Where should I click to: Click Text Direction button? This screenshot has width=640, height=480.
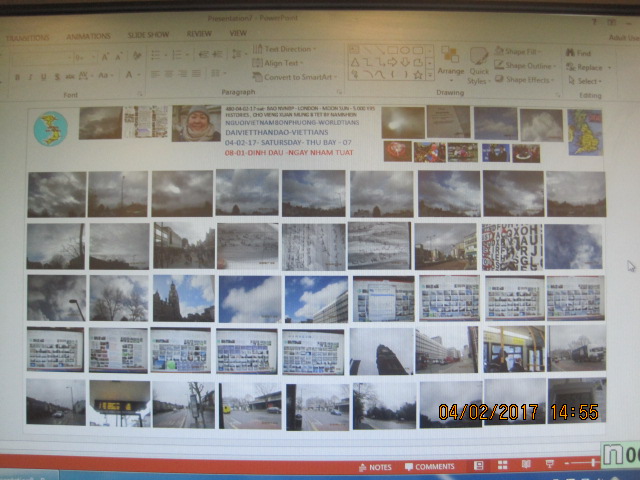pos(284,49)
